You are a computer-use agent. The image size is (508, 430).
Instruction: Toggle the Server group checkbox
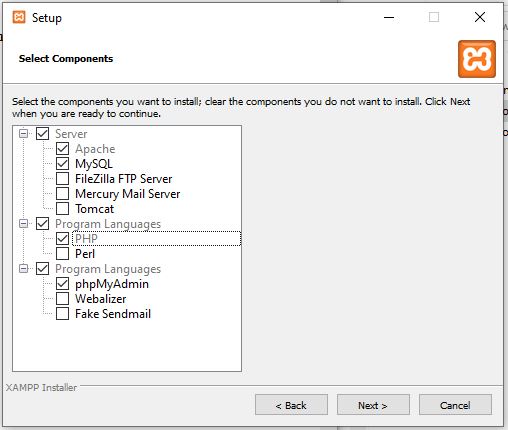click(x=42, y=134)
